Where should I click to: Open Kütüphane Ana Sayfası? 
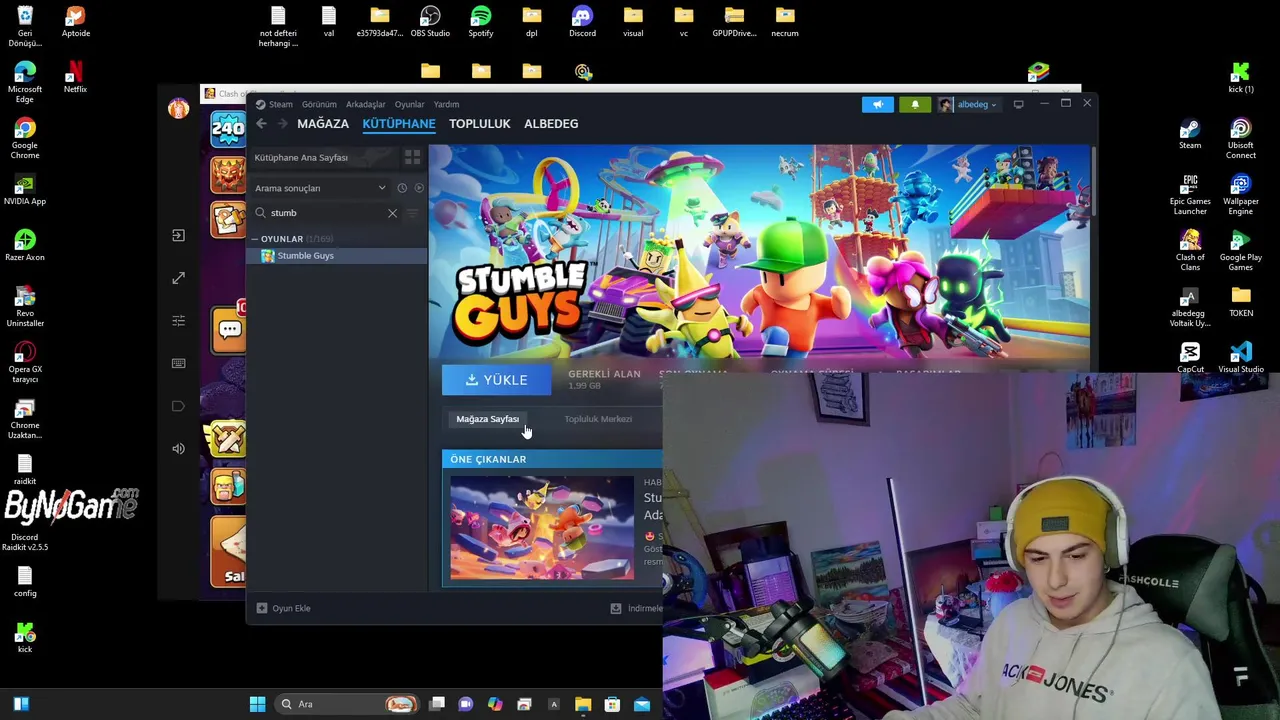tap(301, 158)
